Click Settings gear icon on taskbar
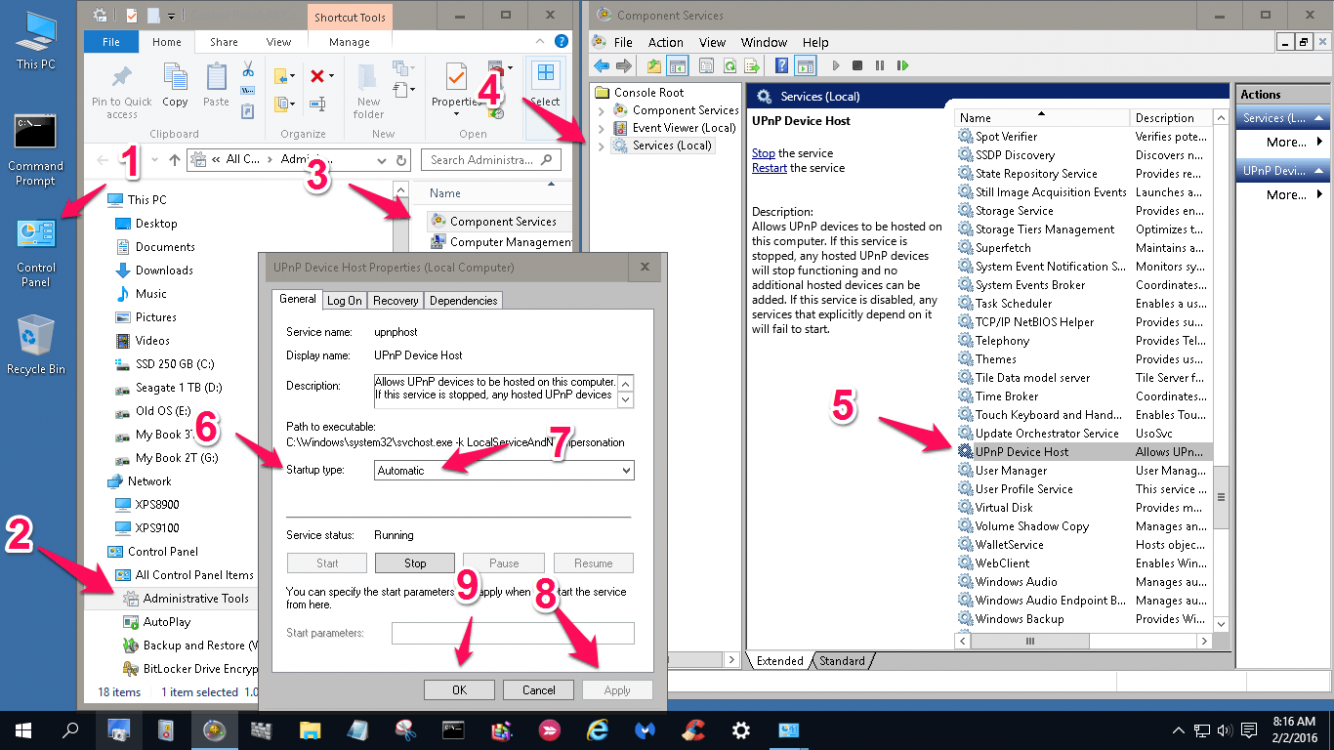 click(x=740, y=730)
